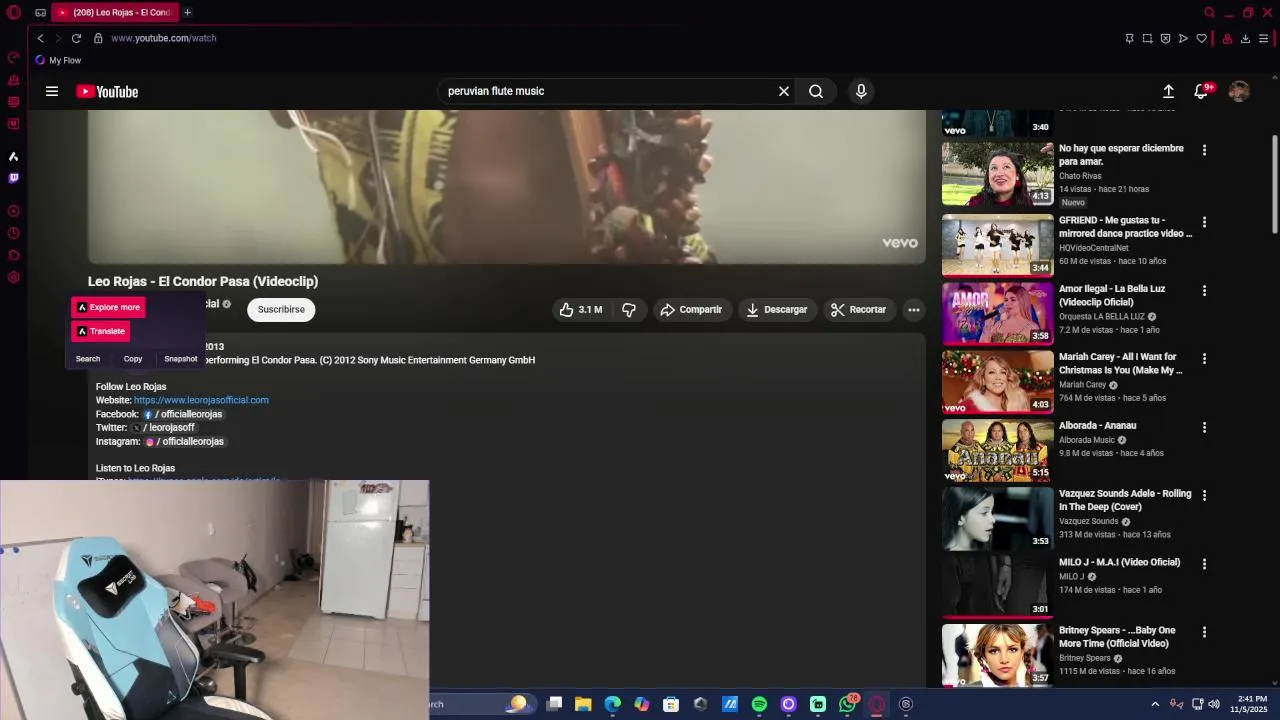The image size is (1280, 720).
Task: Reload the current YouTube page
Action: point(76,38)
